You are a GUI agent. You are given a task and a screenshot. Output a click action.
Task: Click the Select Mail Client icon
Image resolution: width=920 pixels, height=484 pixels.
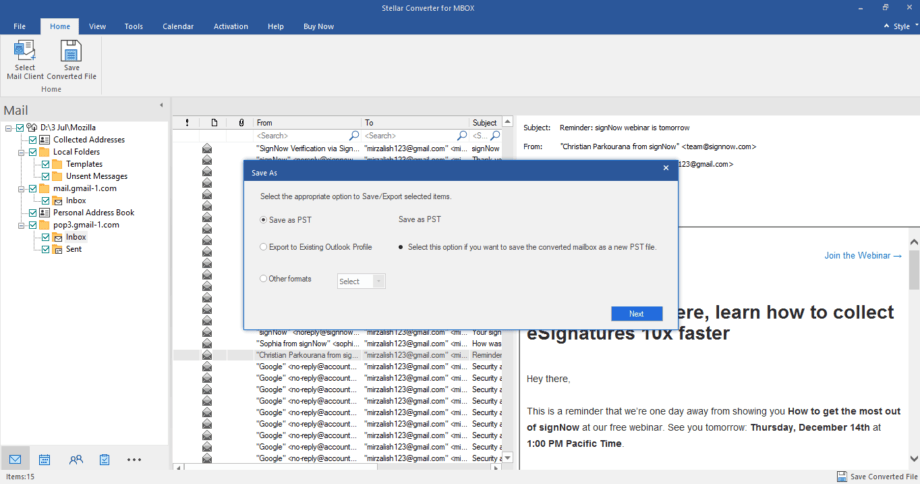(25, 52)
